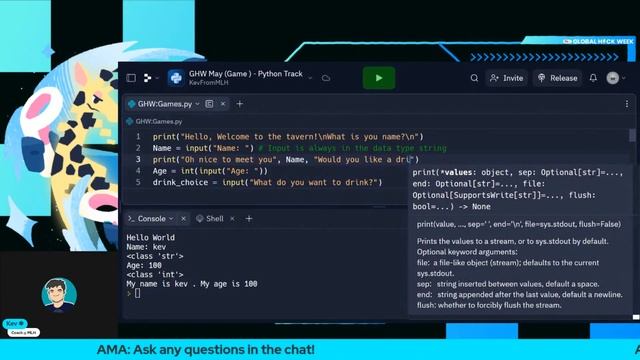640x360 pixels.
Task: Open the editor pane three-dot menu
Action: tap(627, 104)
